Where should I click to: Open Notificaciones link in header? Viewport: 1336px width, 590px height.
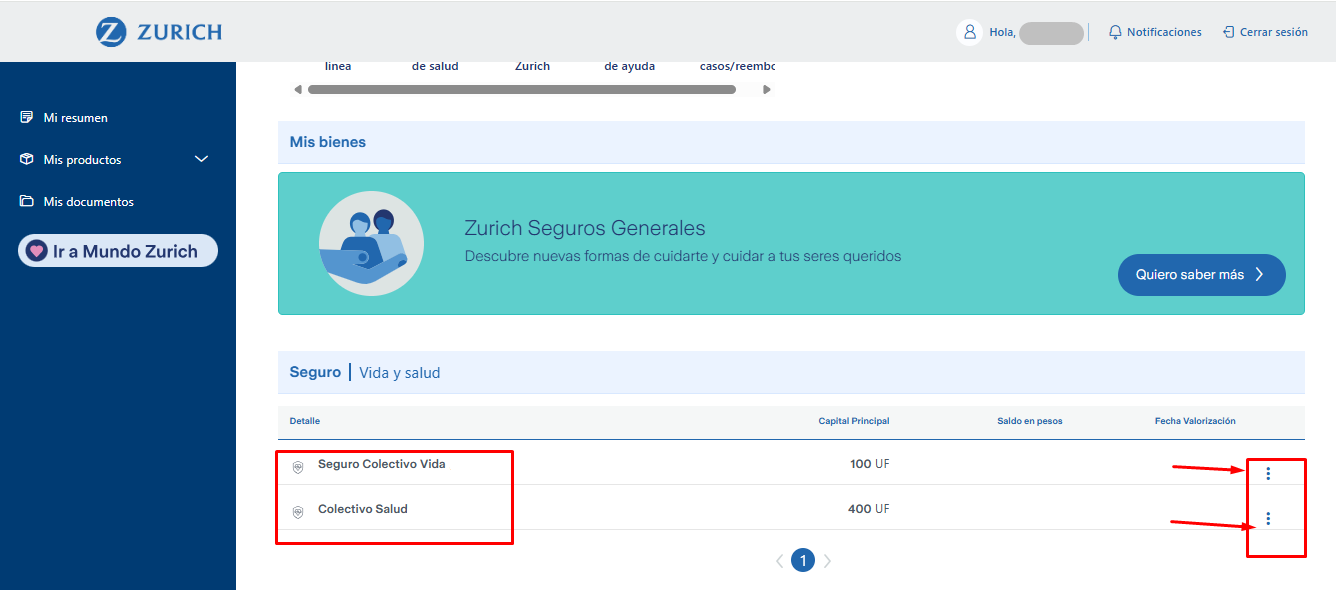1164,33
